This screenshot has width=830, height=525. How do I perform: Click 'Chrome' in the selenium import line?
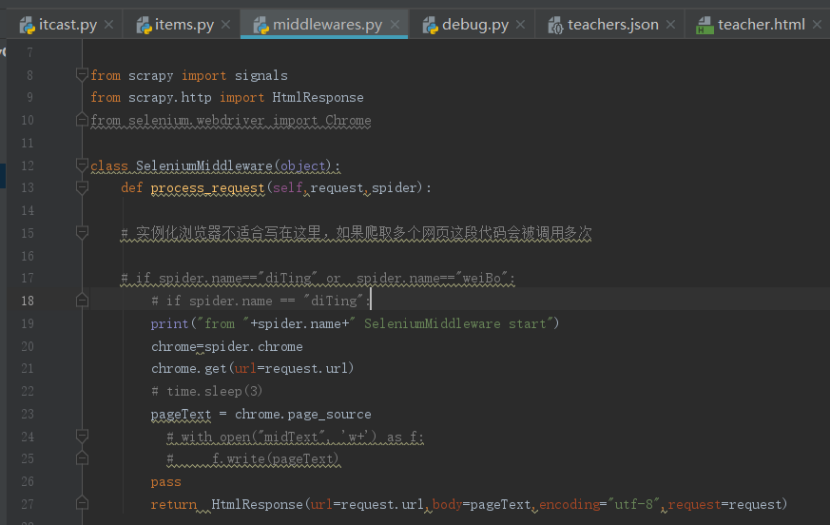pos(348,121)
